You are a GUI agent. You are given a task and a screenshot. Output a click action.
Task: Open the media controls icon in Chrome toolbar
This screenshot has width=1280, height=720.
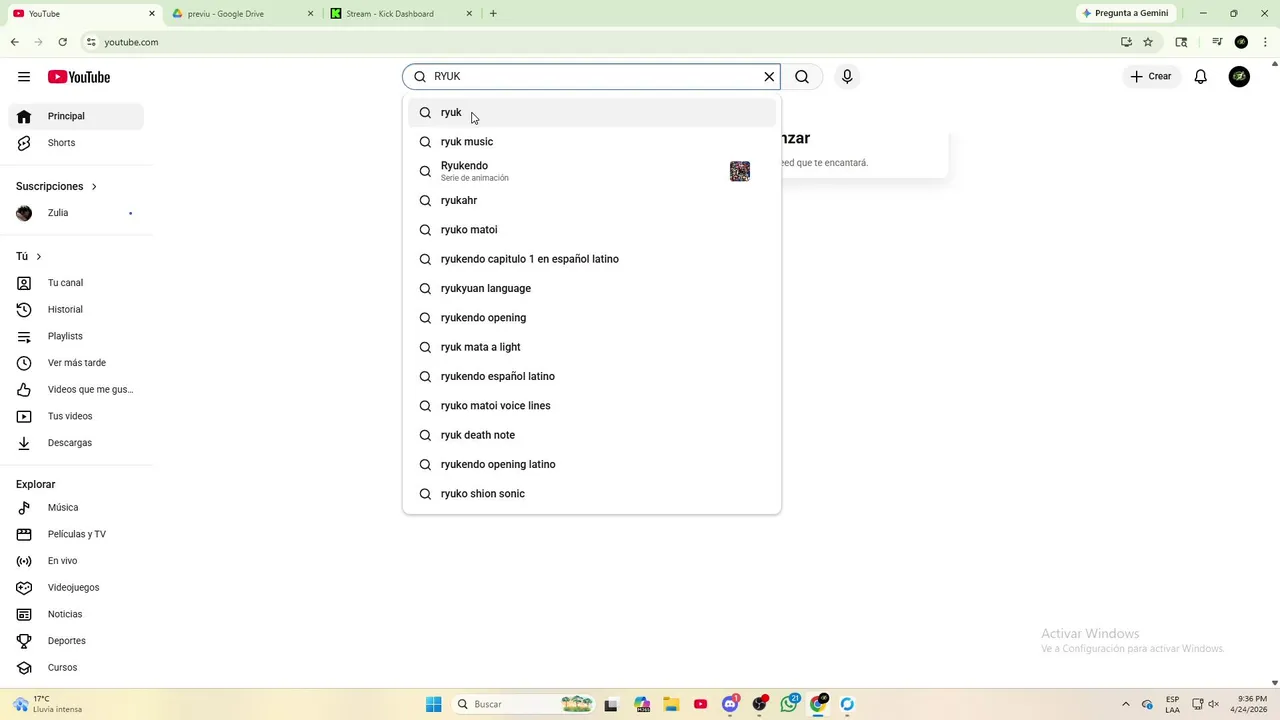(x=1217, y=42)
